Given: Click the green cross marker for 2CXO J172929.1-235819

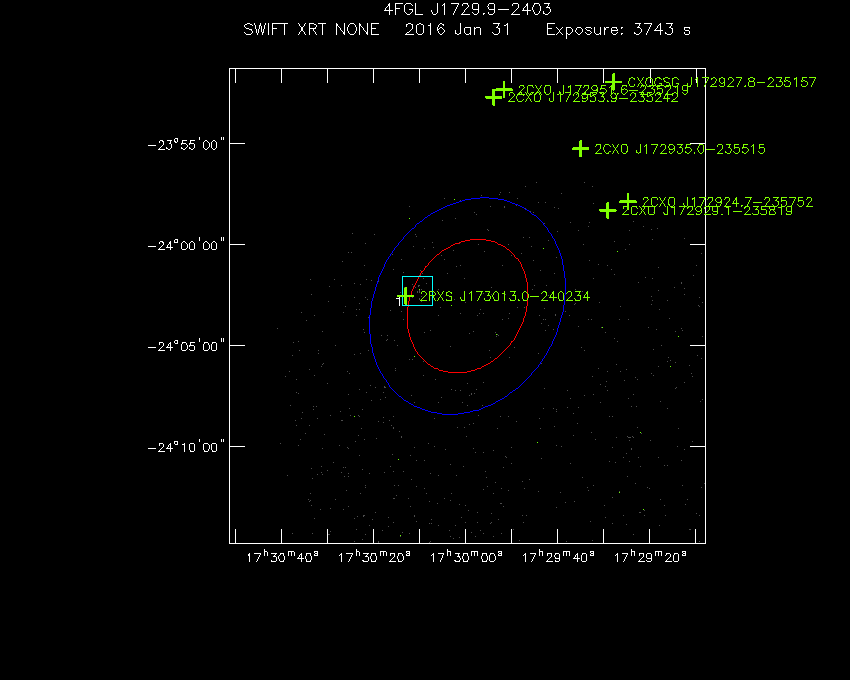Looking at the screenshot, I should pos(608,210).
